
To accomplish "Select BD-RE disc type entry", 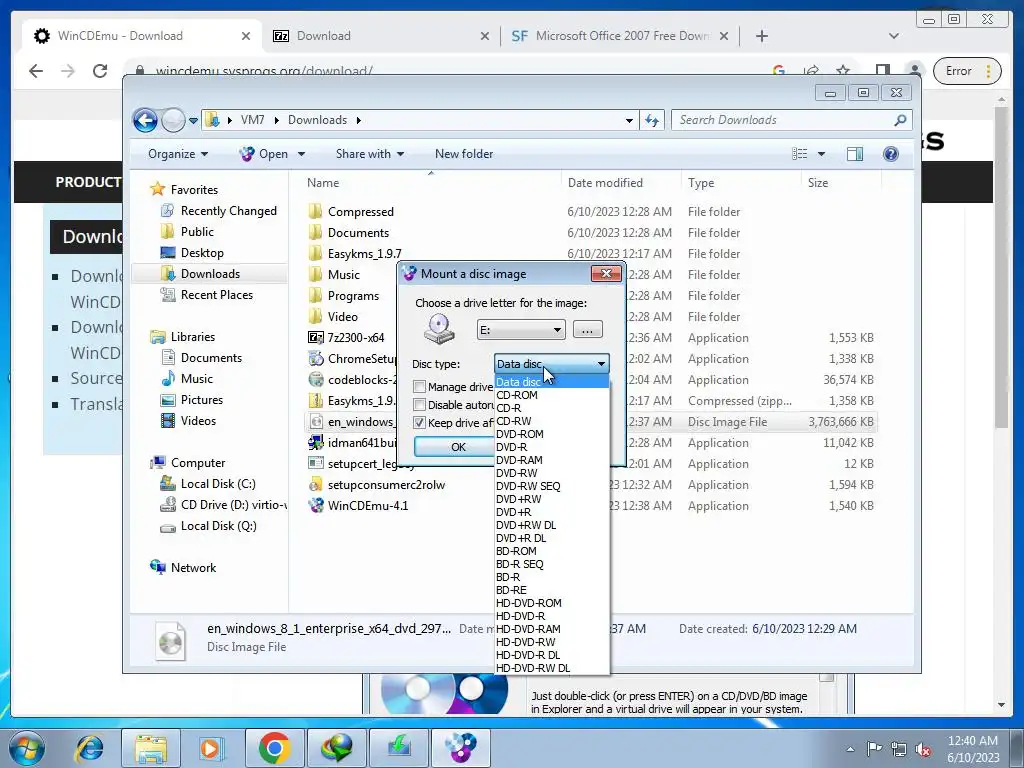I will click(511, 590).
